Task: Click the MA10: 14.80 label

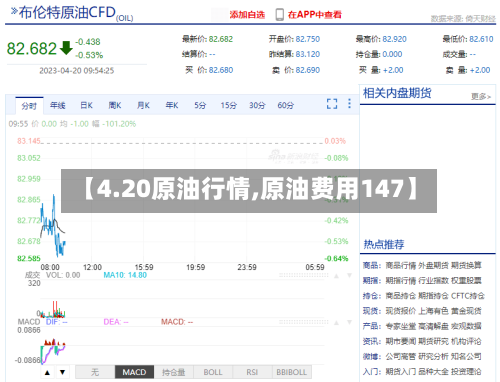Action: pos(125,275)
